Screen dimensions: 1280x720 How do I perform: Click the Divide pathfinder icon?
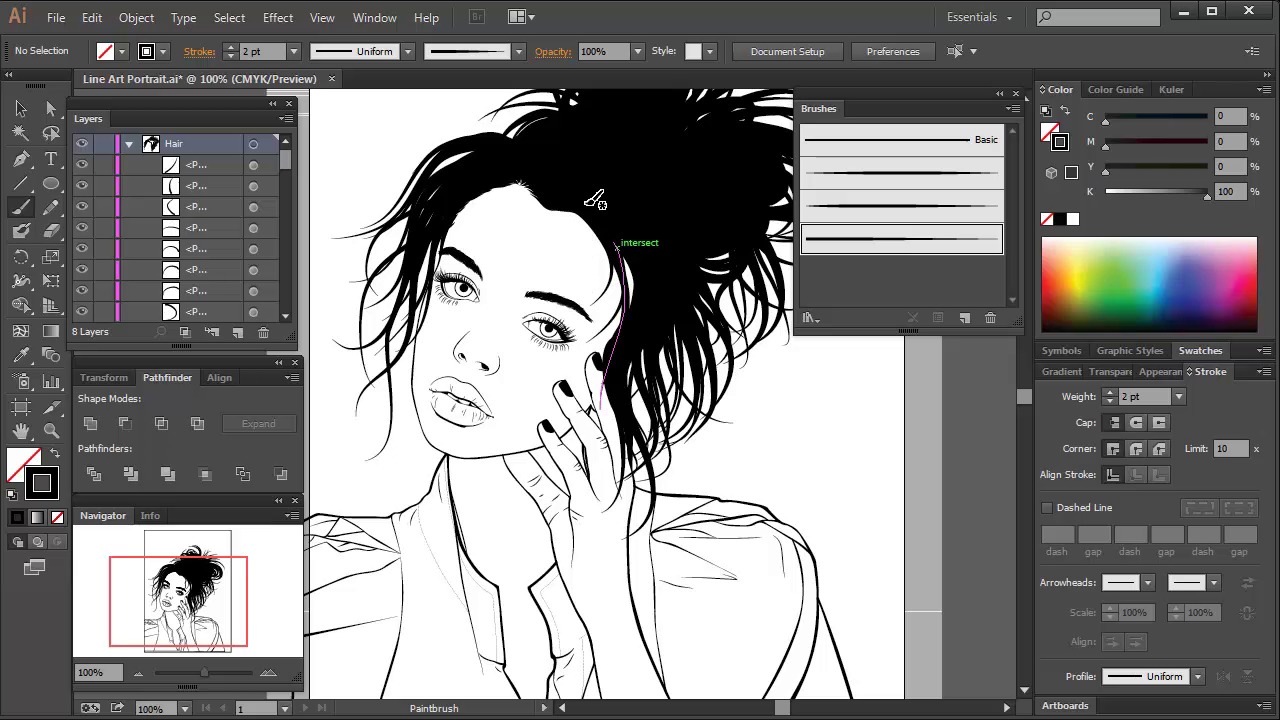coord(94,474)
